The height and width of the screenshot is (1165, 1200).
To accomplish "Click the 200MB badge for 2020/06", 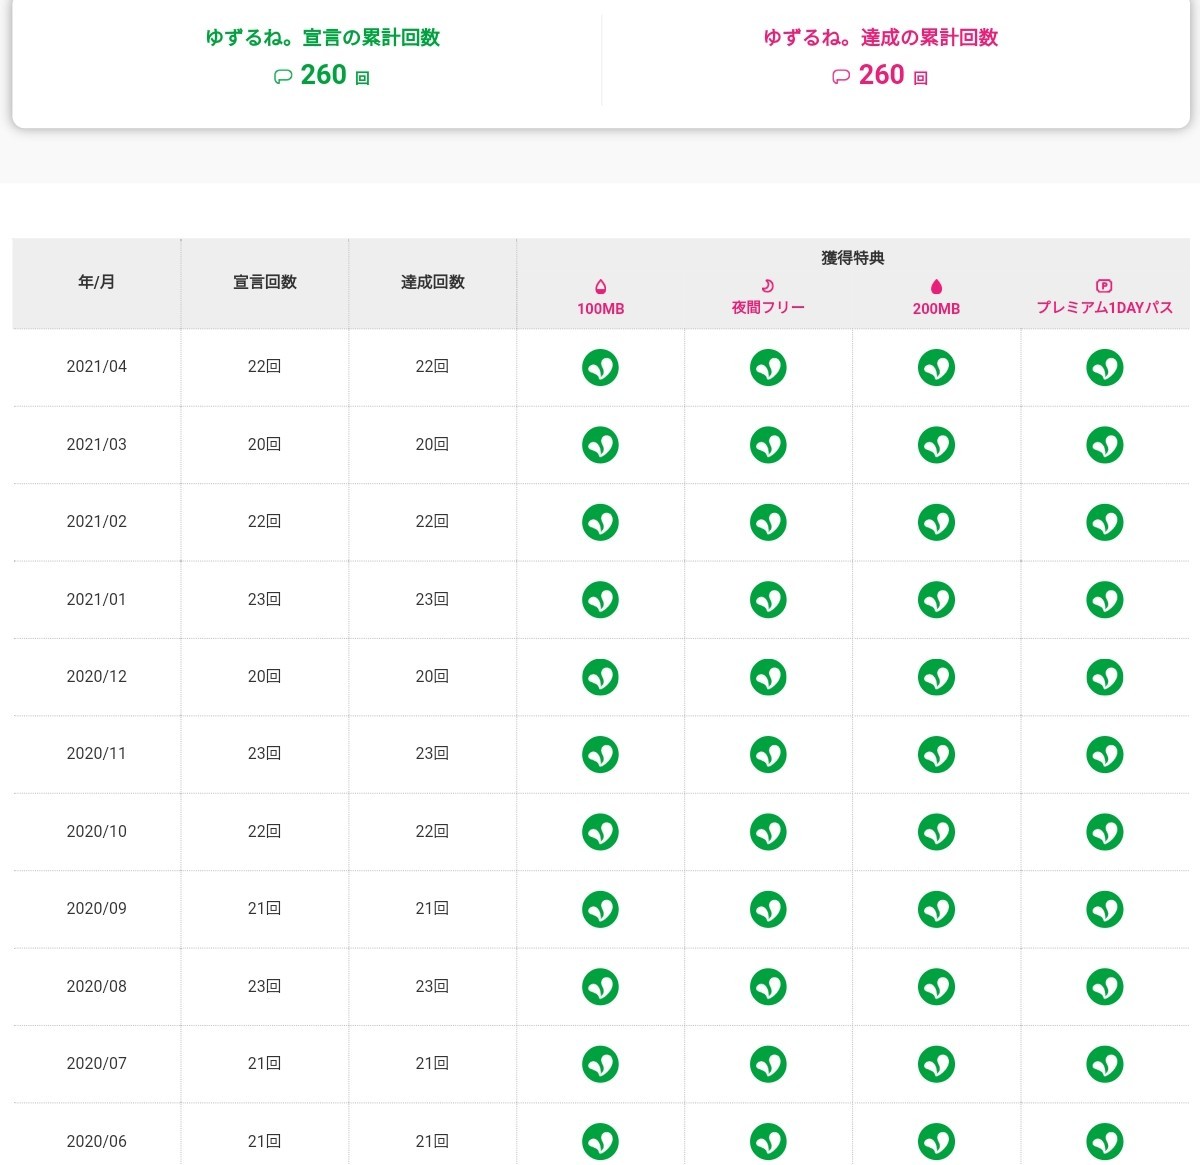I will point(936,1141).
